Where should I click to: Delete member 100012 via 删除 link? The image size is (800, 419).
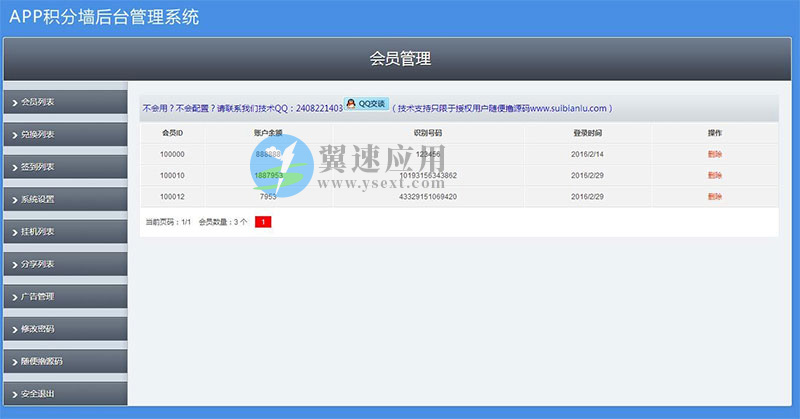point(714,197)
